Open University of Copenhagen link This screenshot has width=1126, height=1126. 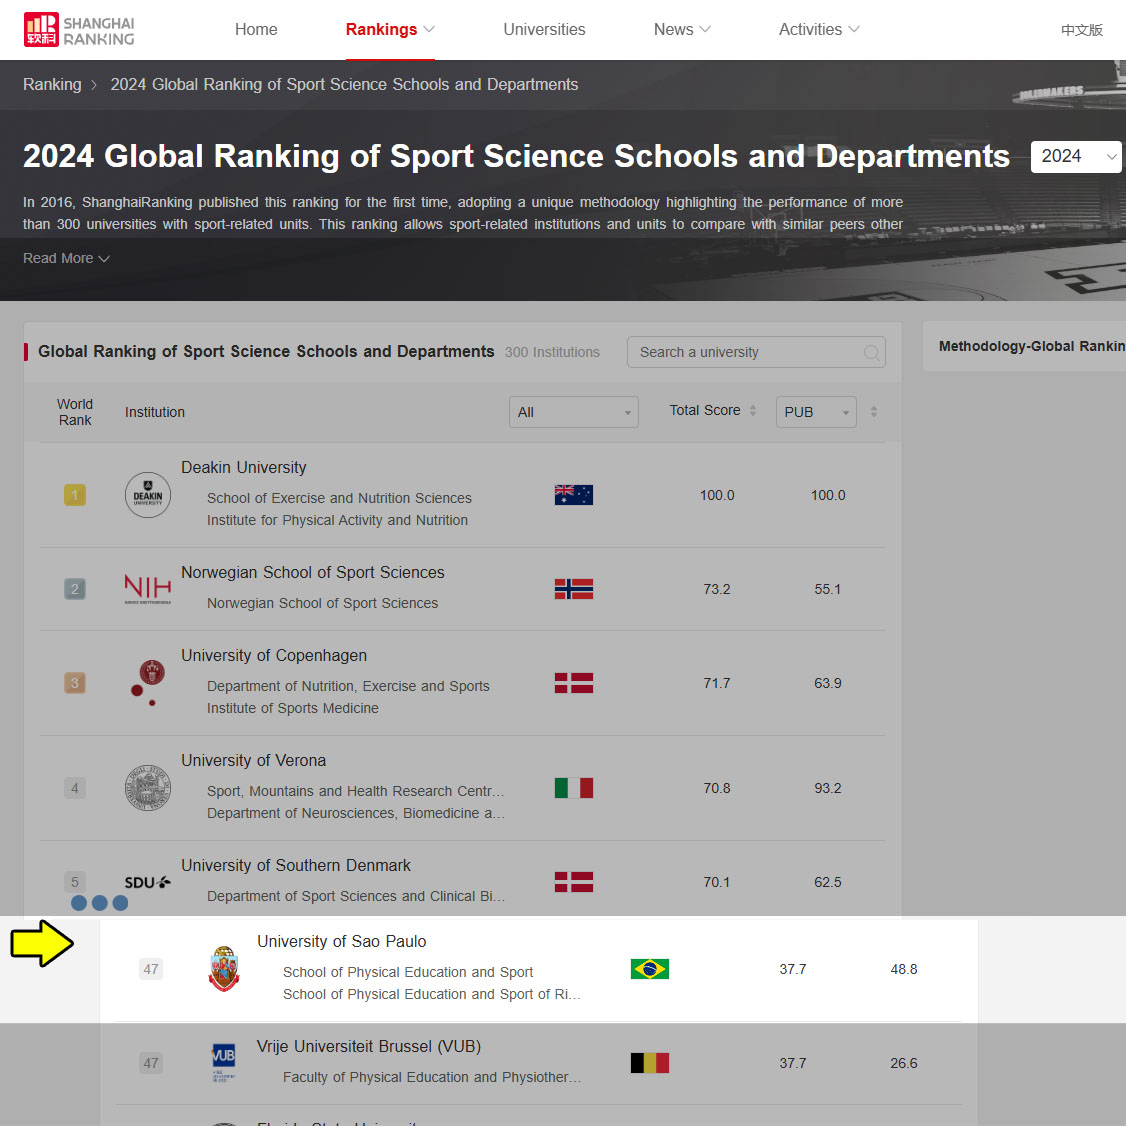274,656
